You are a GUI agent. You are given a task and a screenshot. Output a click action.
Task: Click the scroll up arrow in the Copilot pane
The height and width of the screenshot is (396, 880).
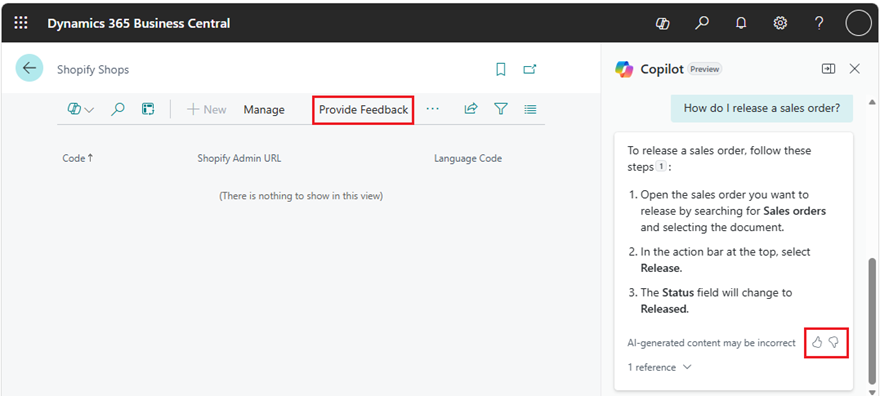[x=872, y=102]
